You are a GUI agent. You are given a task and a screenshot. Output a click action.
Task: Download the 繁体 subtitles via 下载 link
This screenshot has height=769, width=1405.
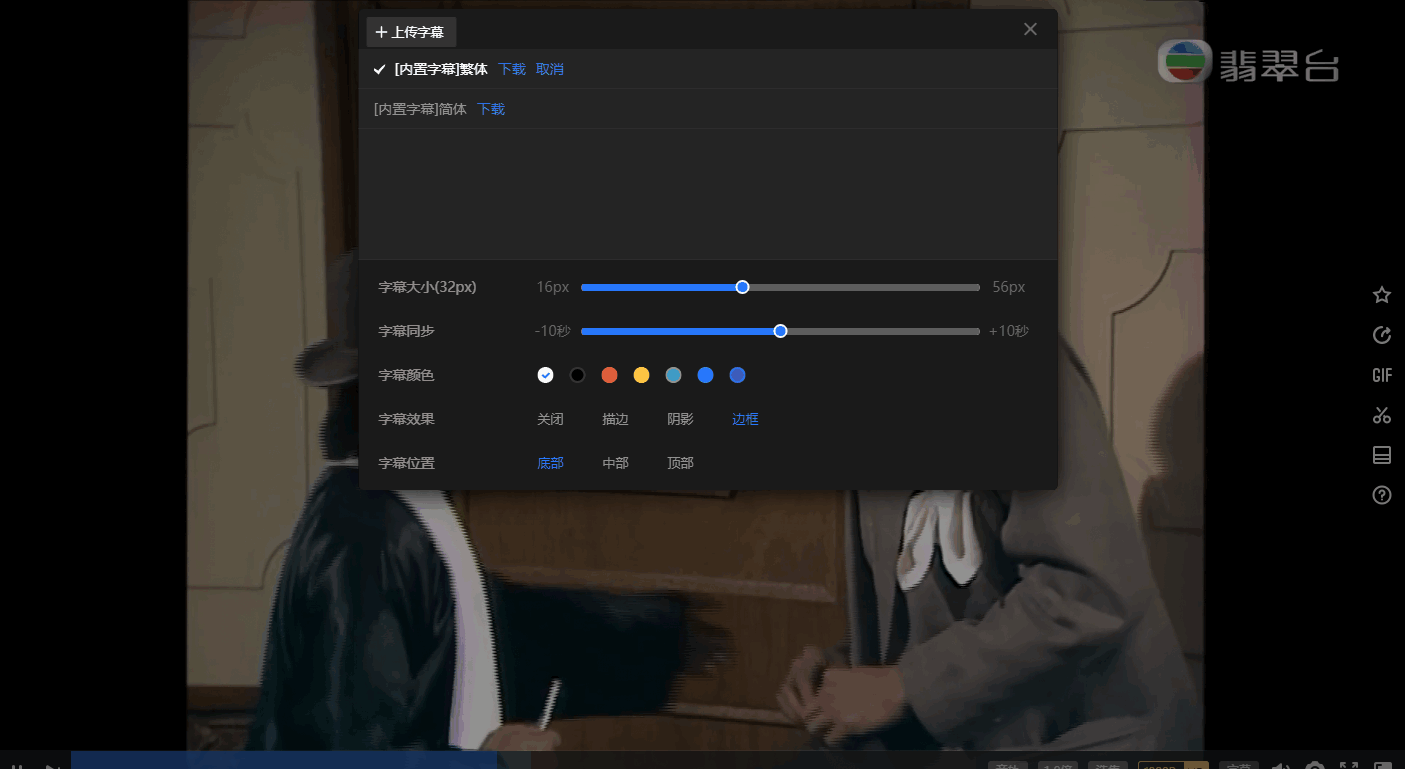[511, 68]
